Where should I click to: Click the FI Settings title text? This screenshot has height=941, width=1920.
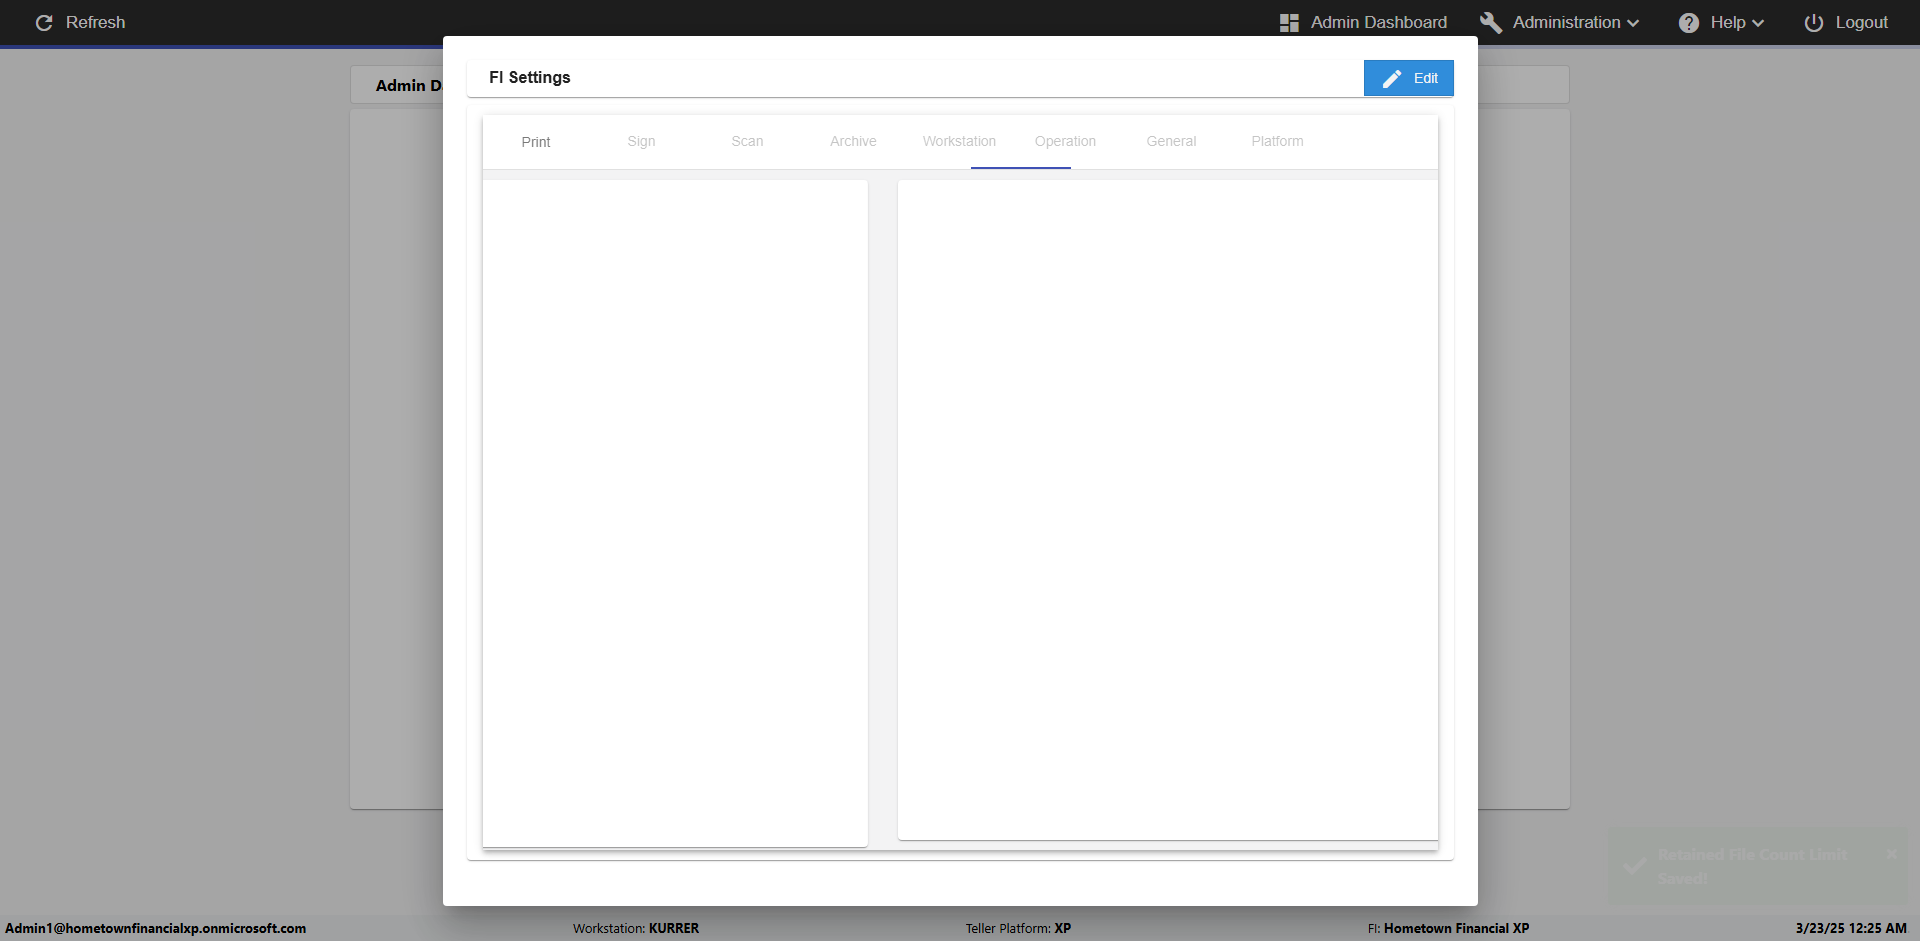530,77
